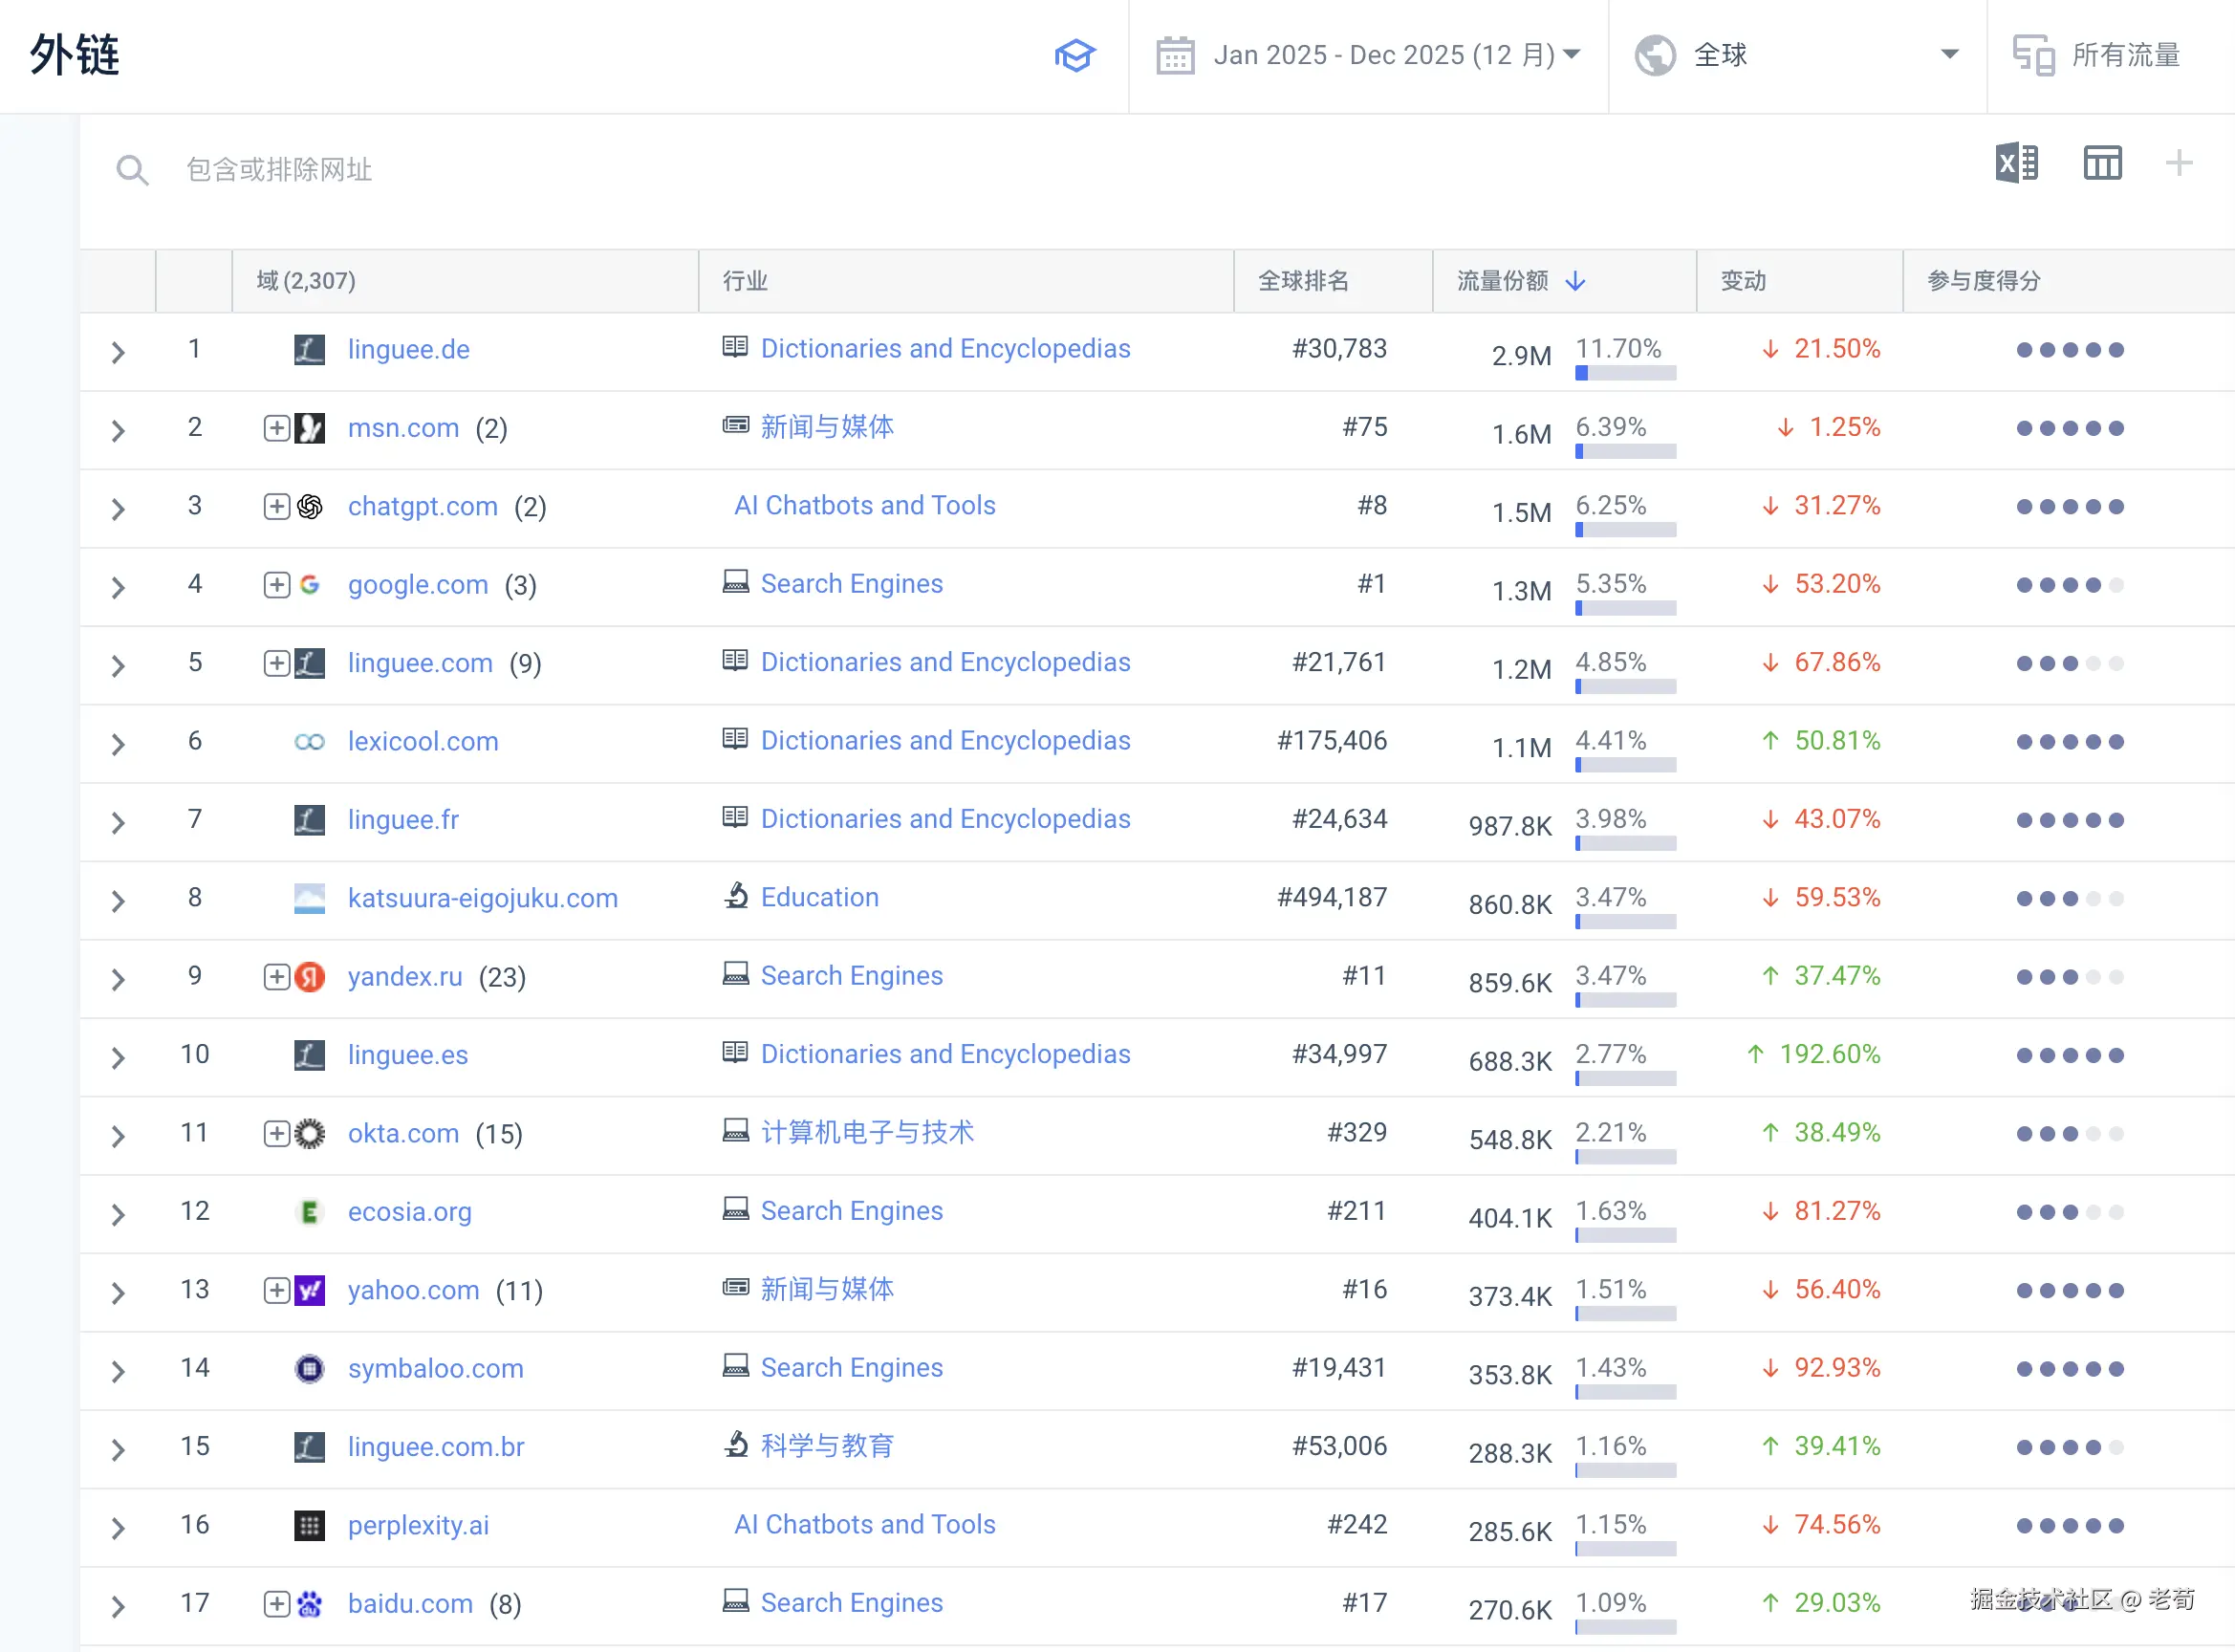Toggle the plus box beside msn.com
Image resolution: width=2235 pixels, height=1652 pixels.
277,428
